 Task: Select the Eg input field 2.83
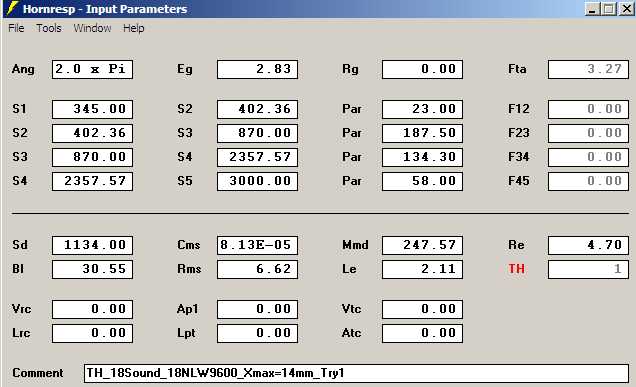[257, 69]
